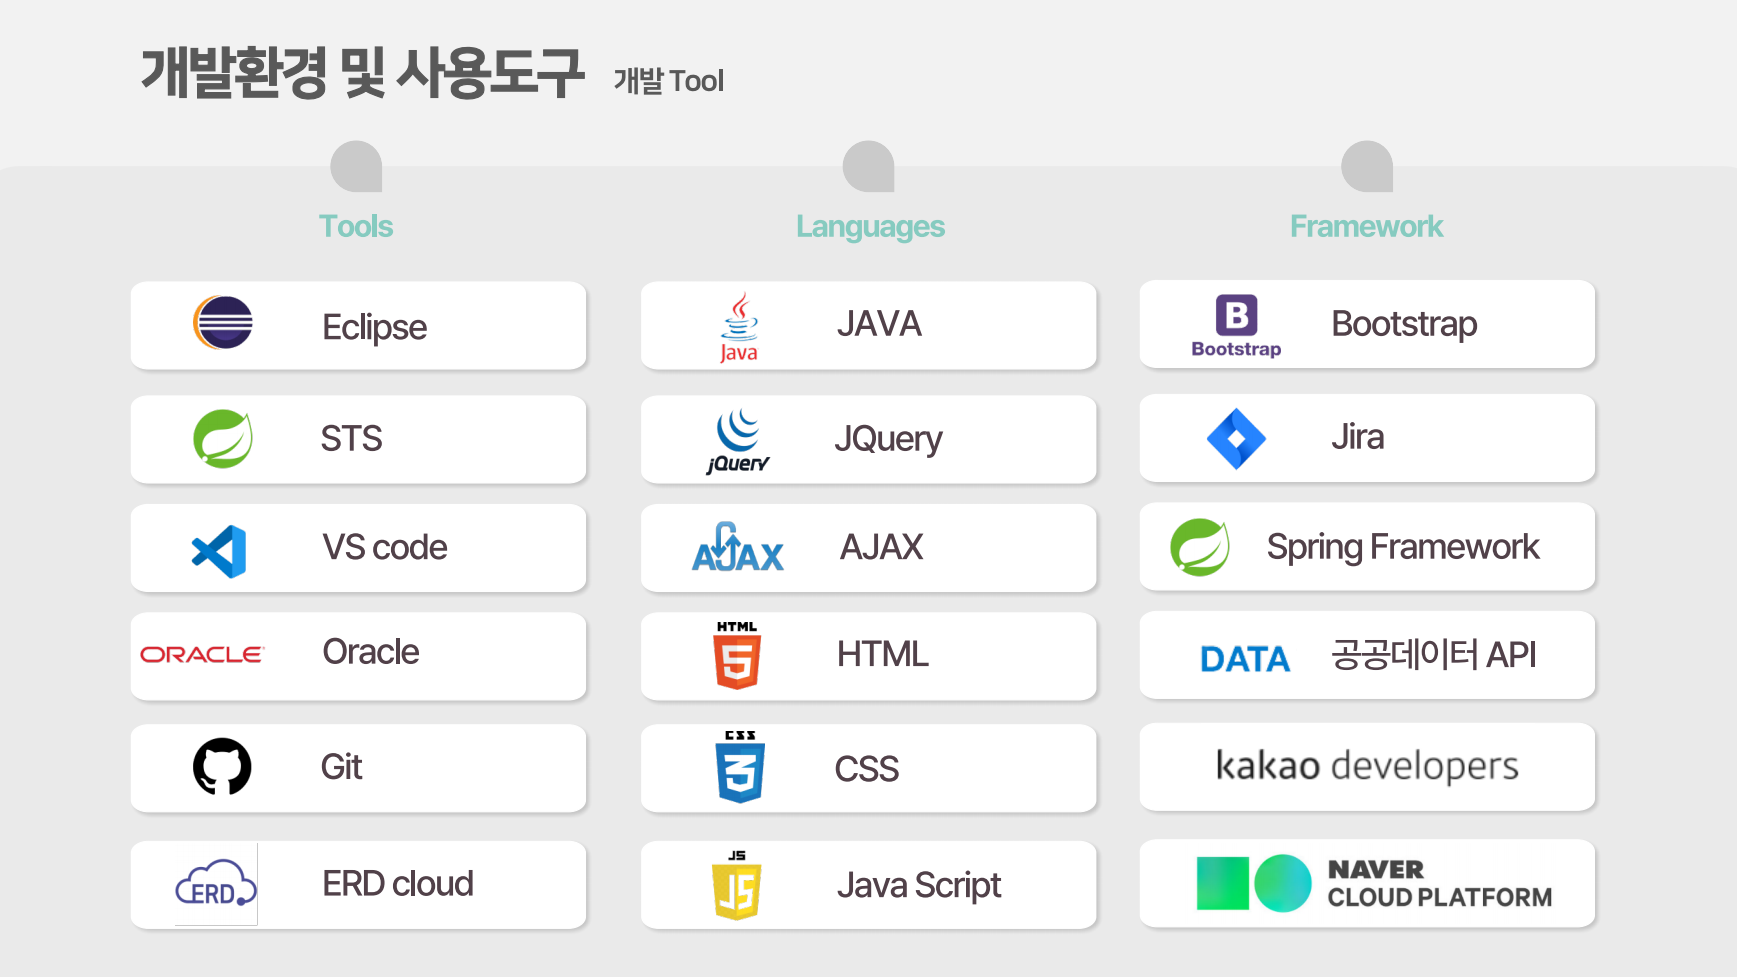Select the jQuery logo icon

(737, 438)
